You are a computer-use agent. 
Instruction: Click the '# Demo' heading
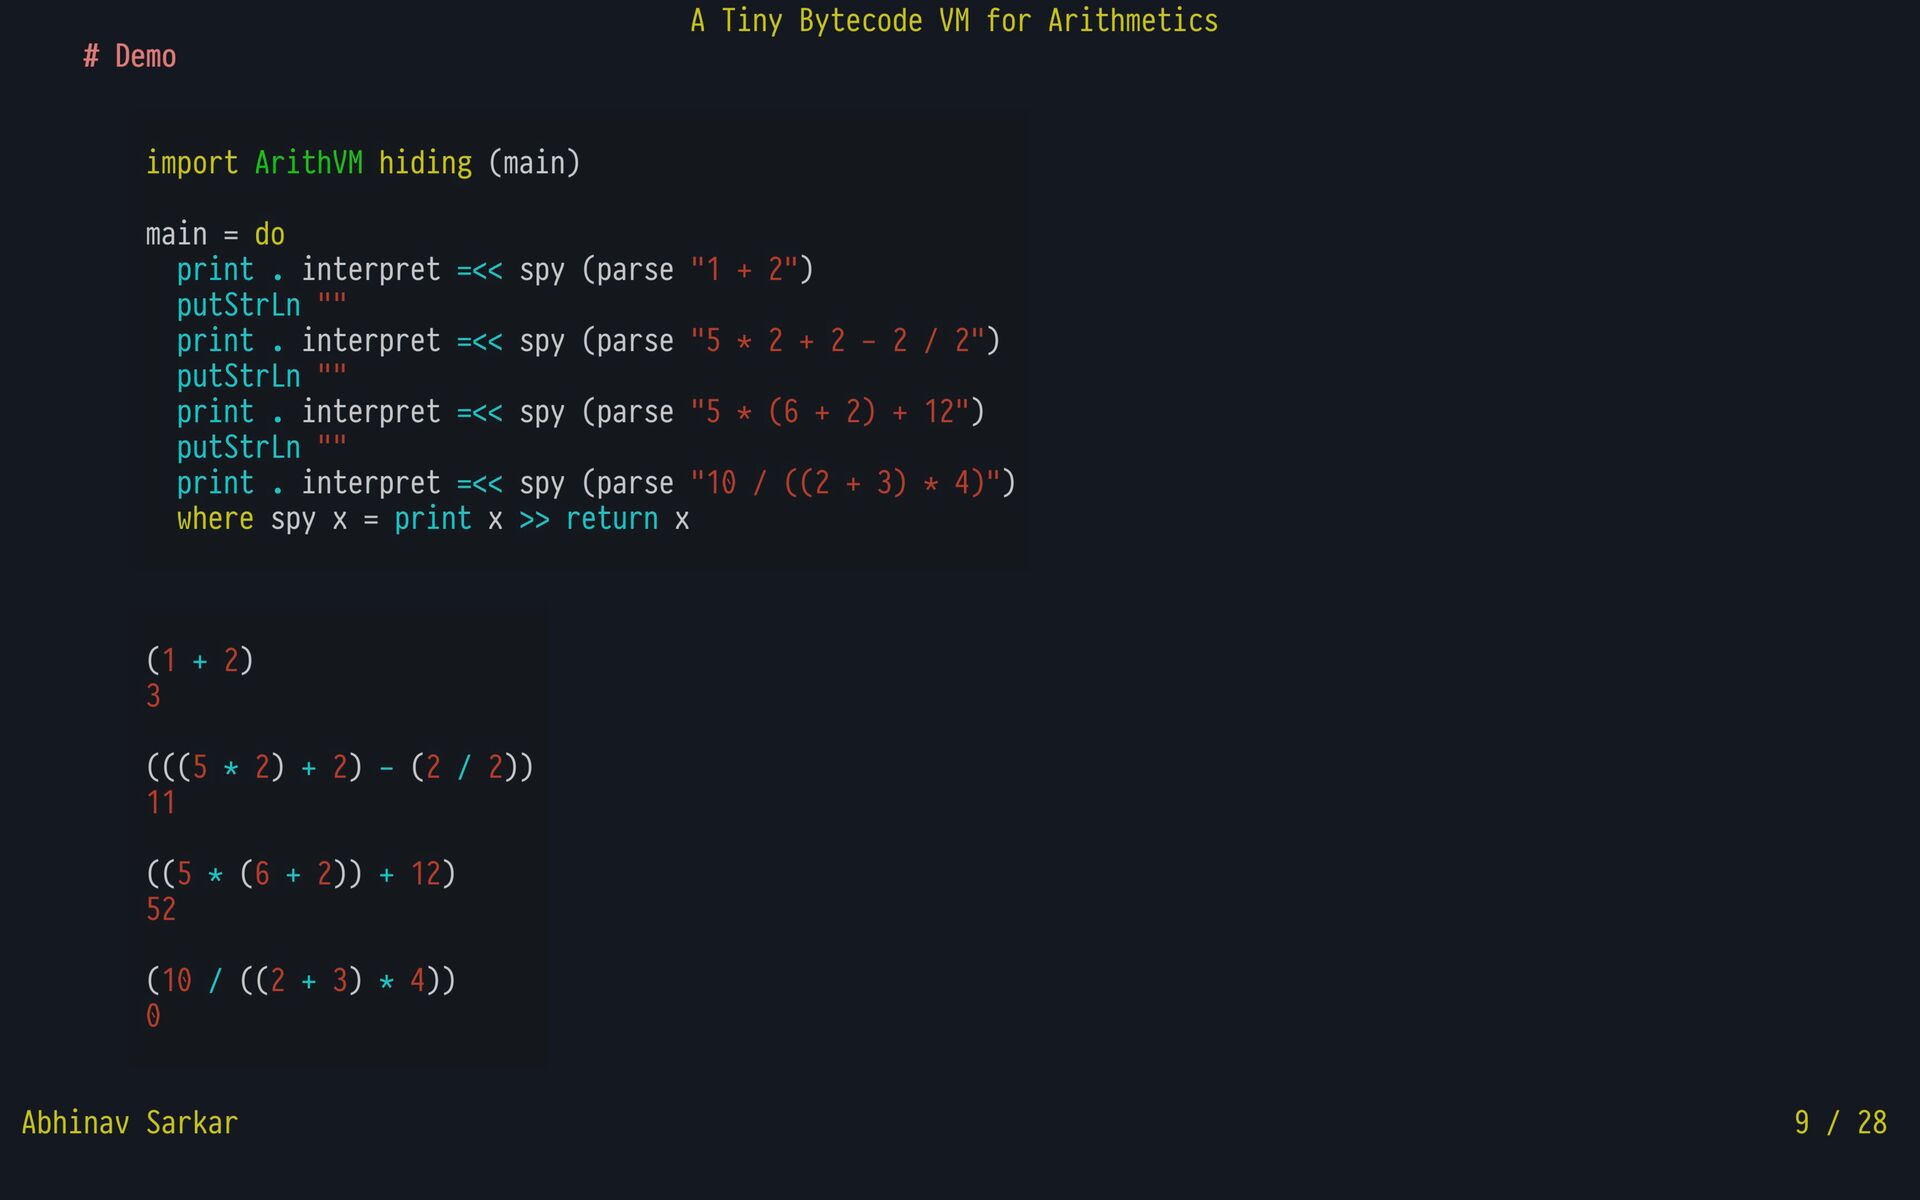click(x=130, y=57)
